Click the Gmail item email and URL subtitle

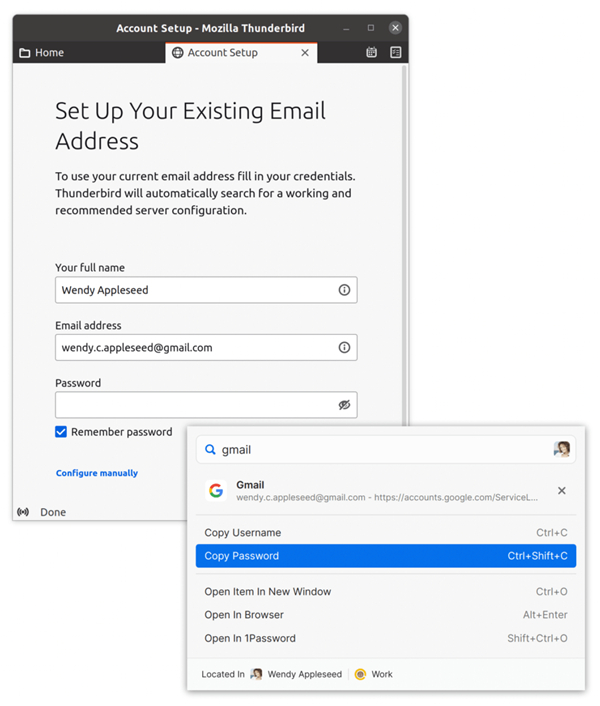(x=387, y=497)
